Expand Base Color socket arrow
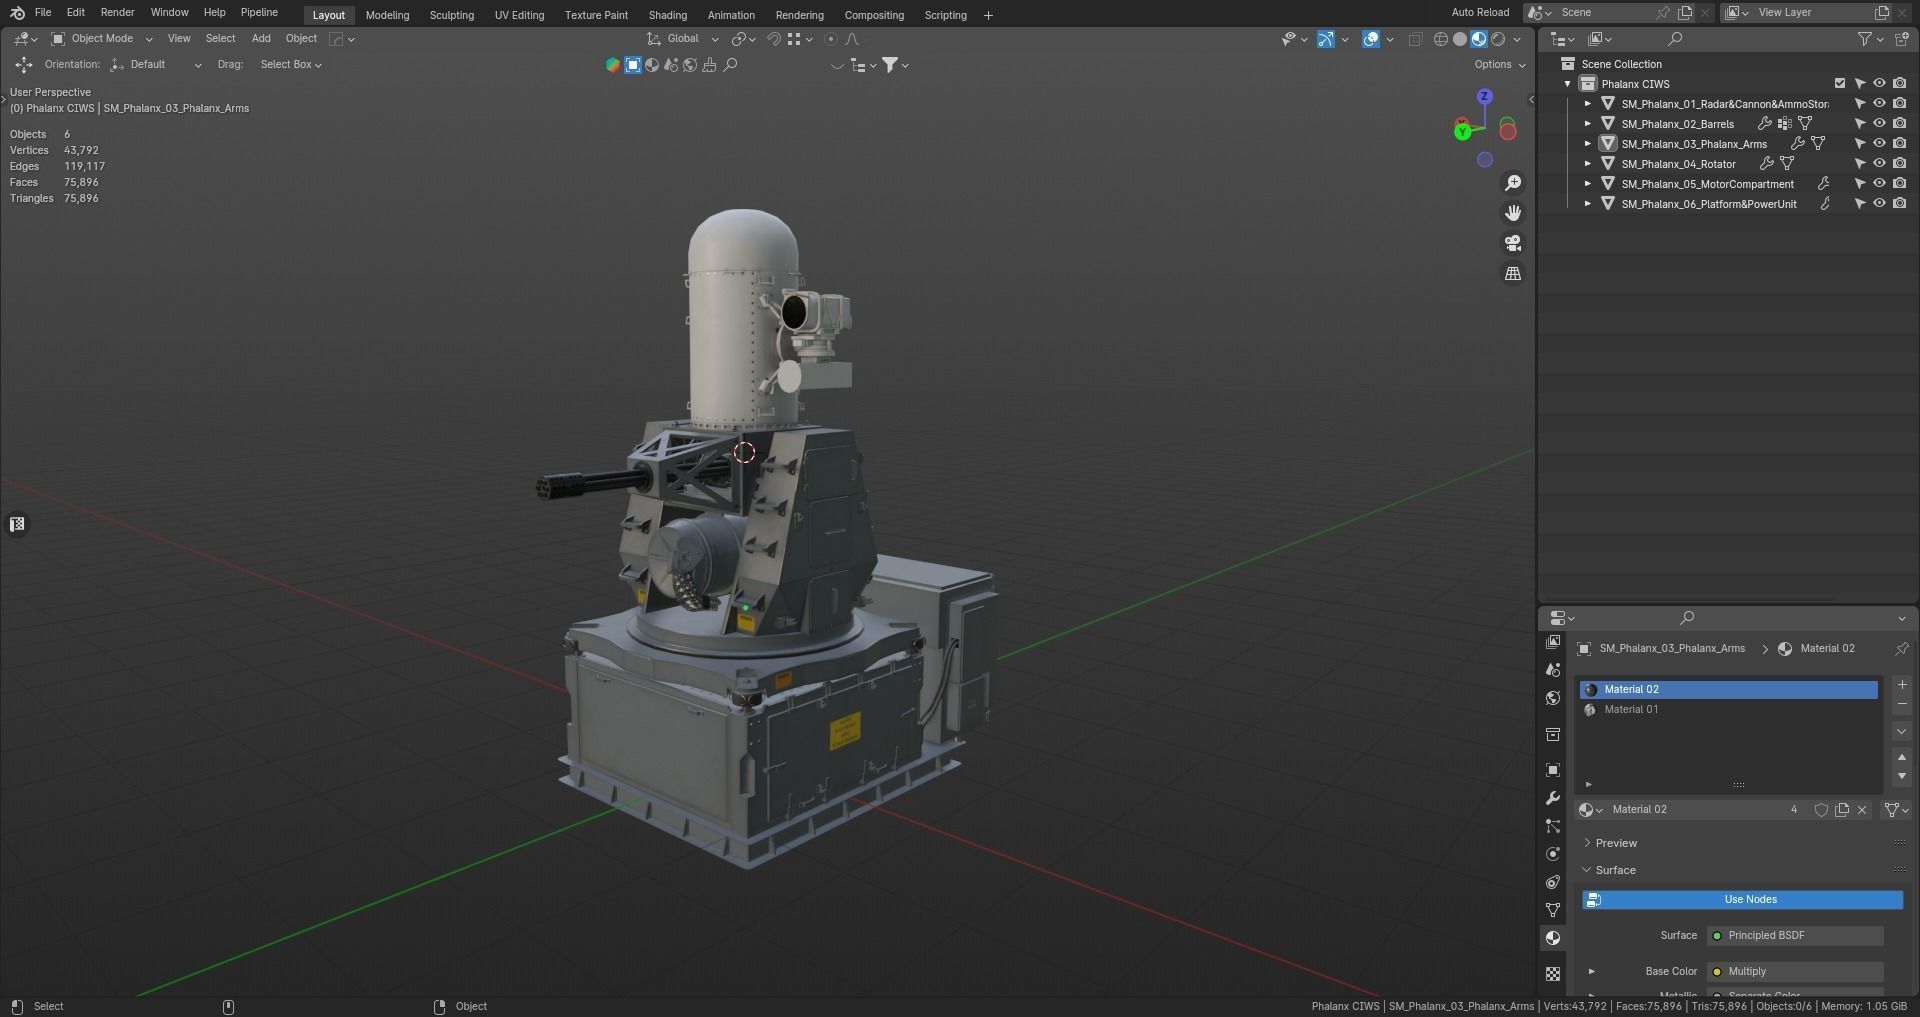Image resolution: width=1920 pixels, height=1017 pixels. coord(1591,971)
